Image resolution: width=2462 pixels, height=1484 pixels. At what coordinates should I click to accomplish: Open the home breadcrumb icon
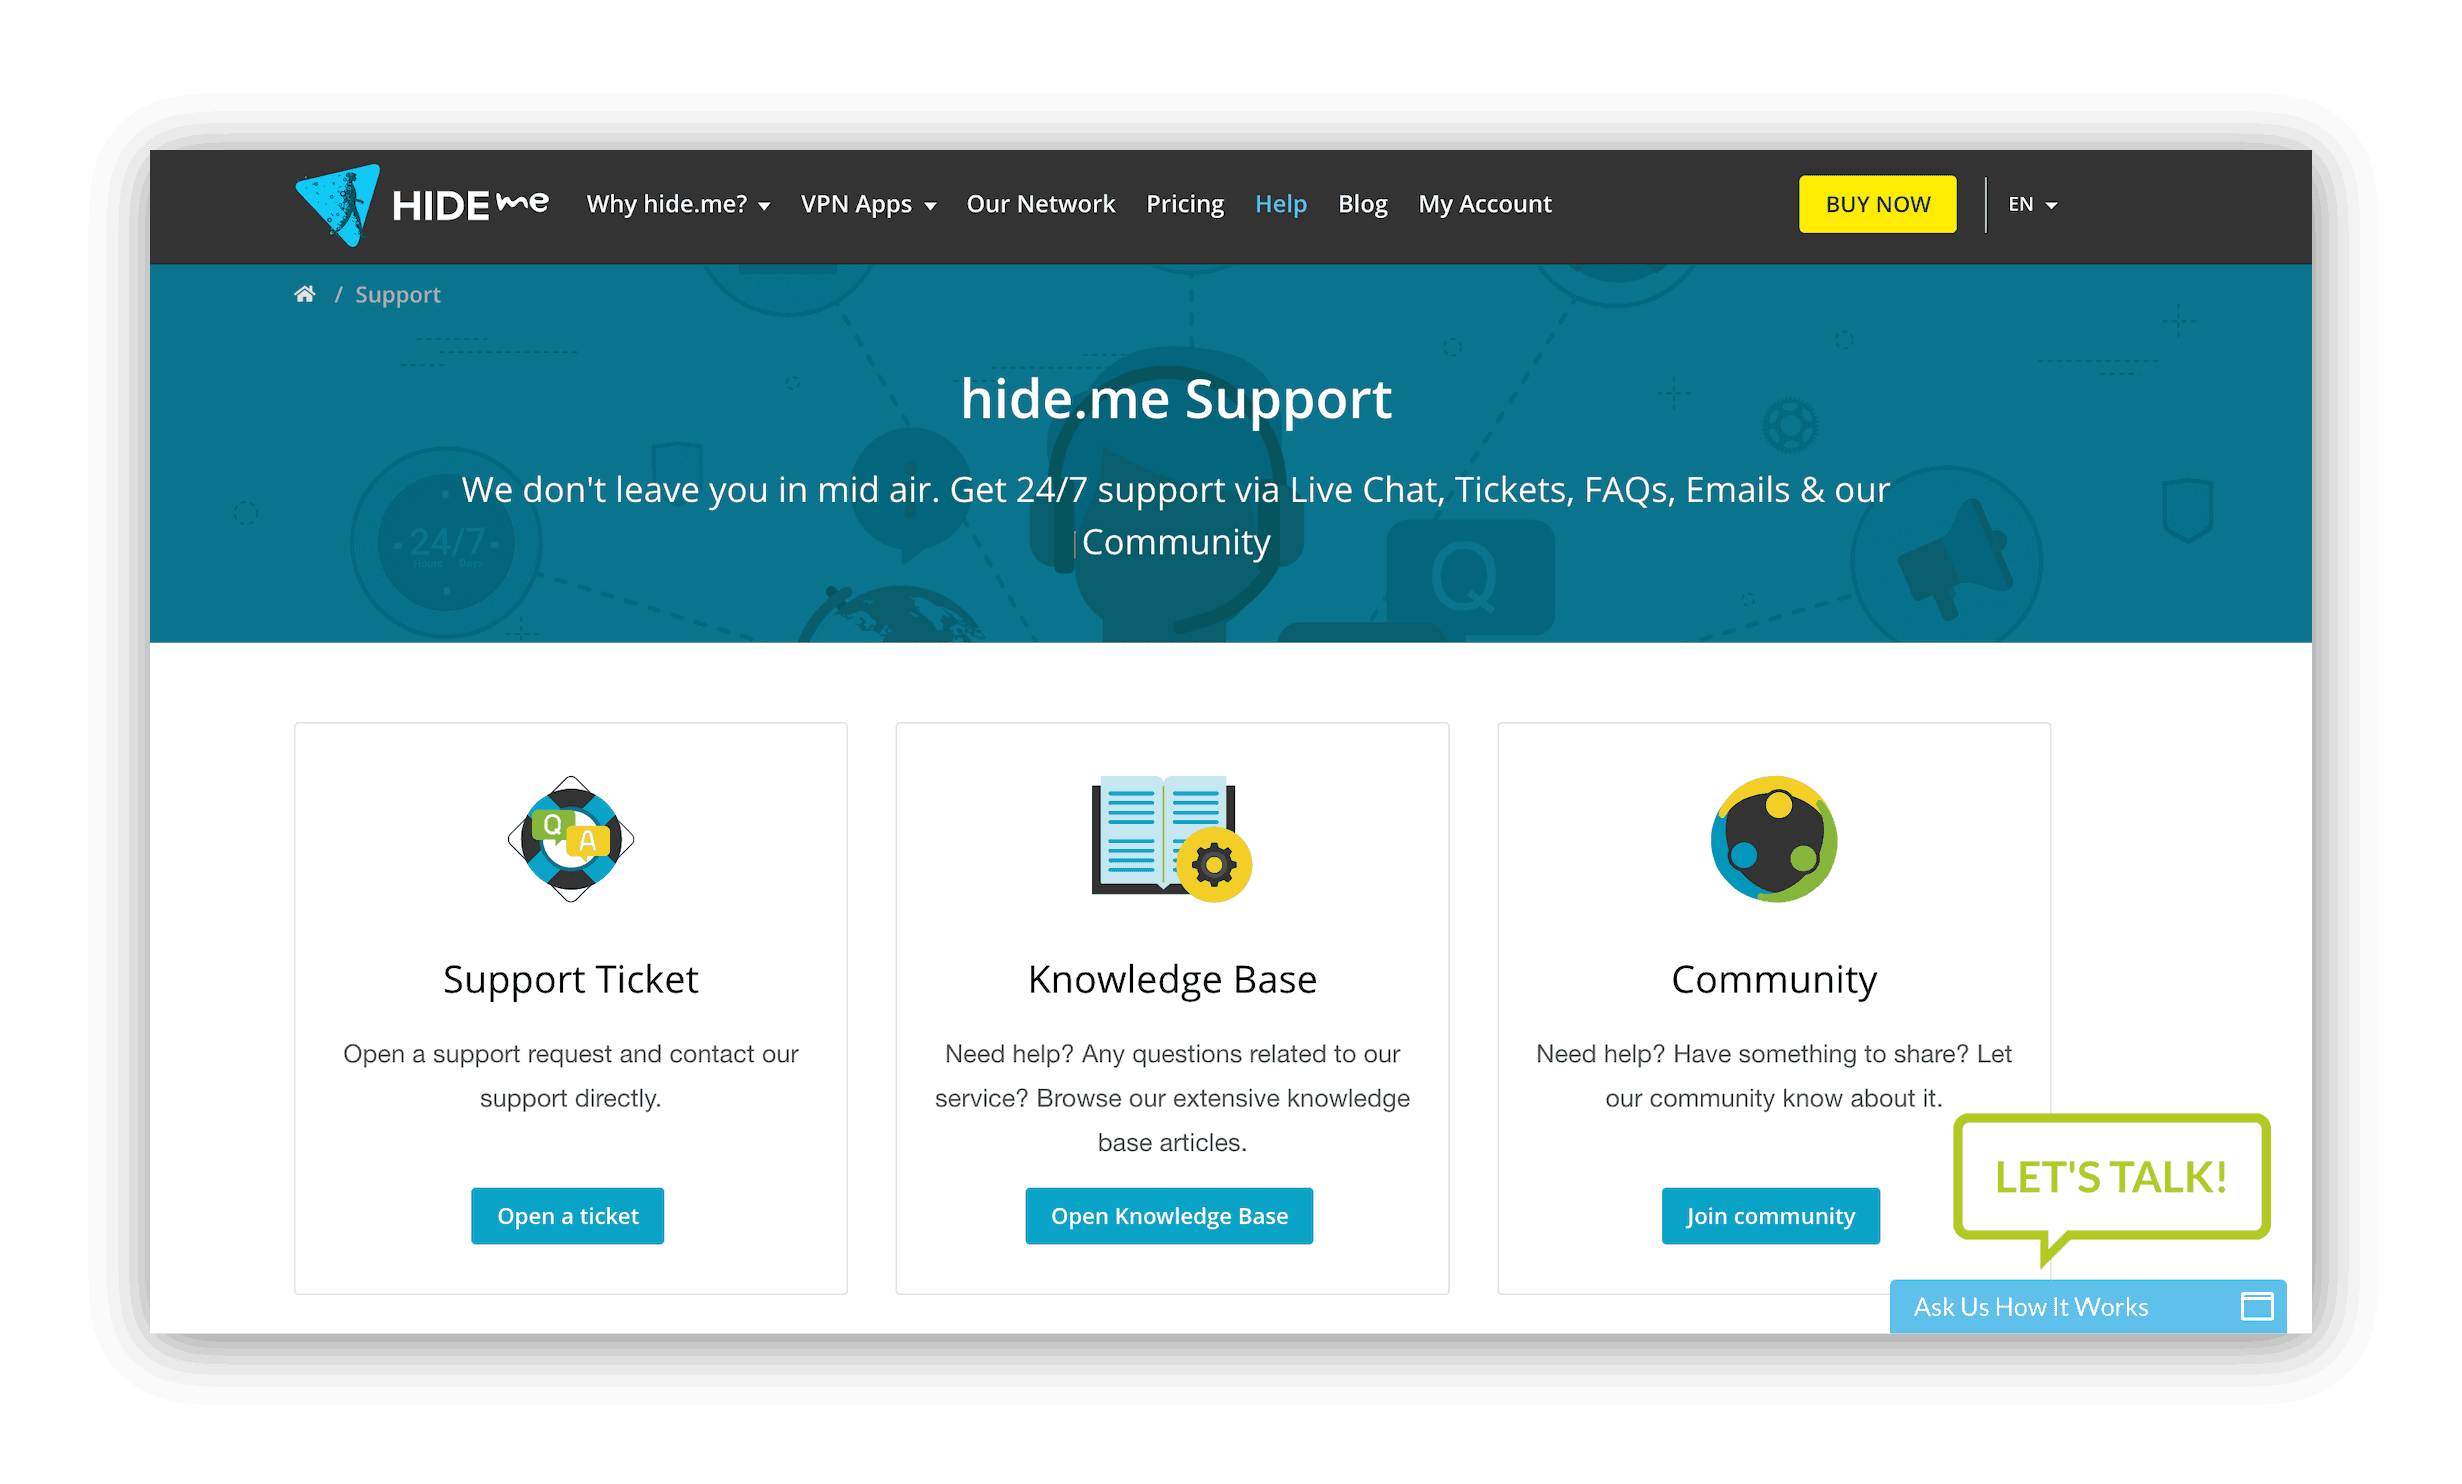click(305, 294)
